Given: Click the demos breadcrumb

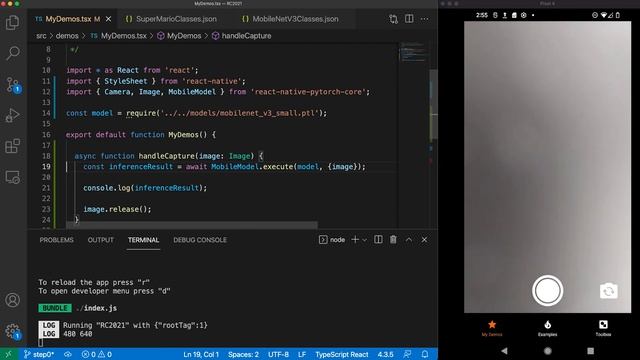Looking at the screenshot, I should 67,36.
